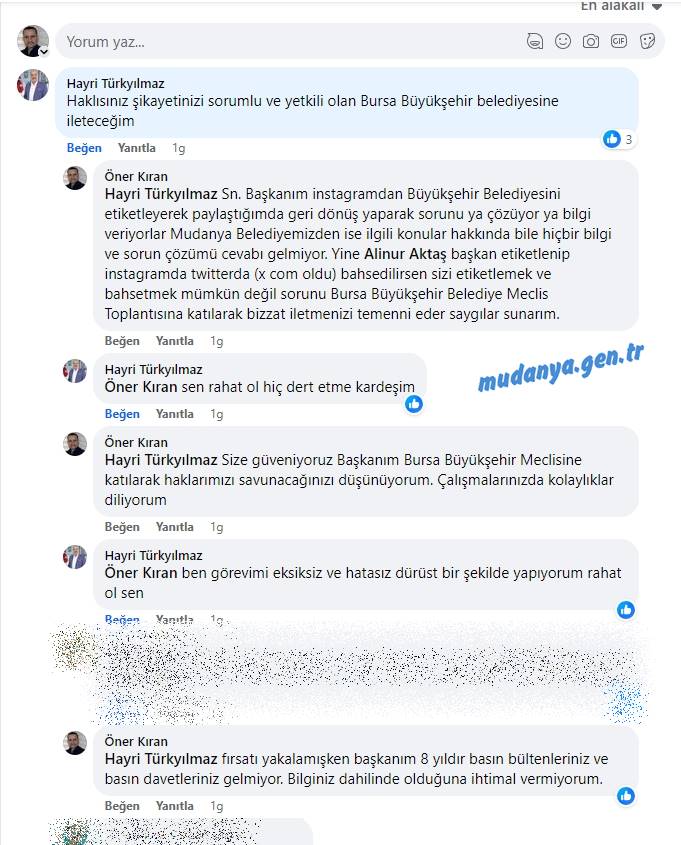The width and height of the screenshot is (681, 845).
Task: Attach a photo with the camera icon
Action: (x=590, y=41)
